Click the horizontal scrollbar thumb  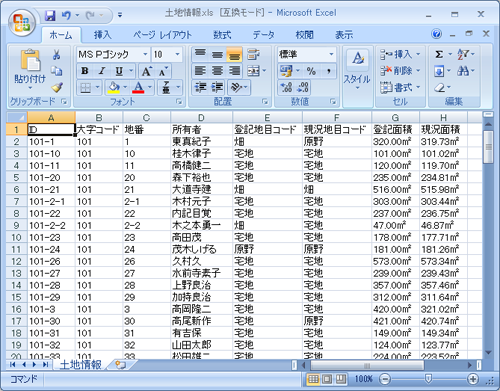pyautogui.click(x=367, y=366)
